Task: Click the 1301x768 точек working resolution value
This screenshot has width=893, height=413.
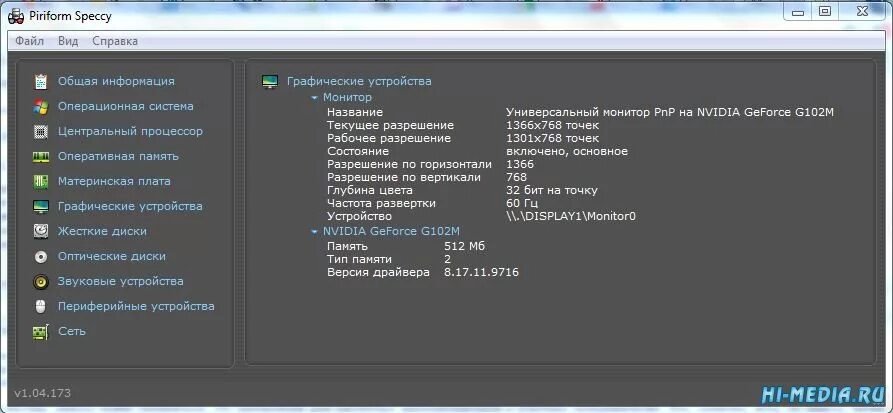Action: [552, 138]
